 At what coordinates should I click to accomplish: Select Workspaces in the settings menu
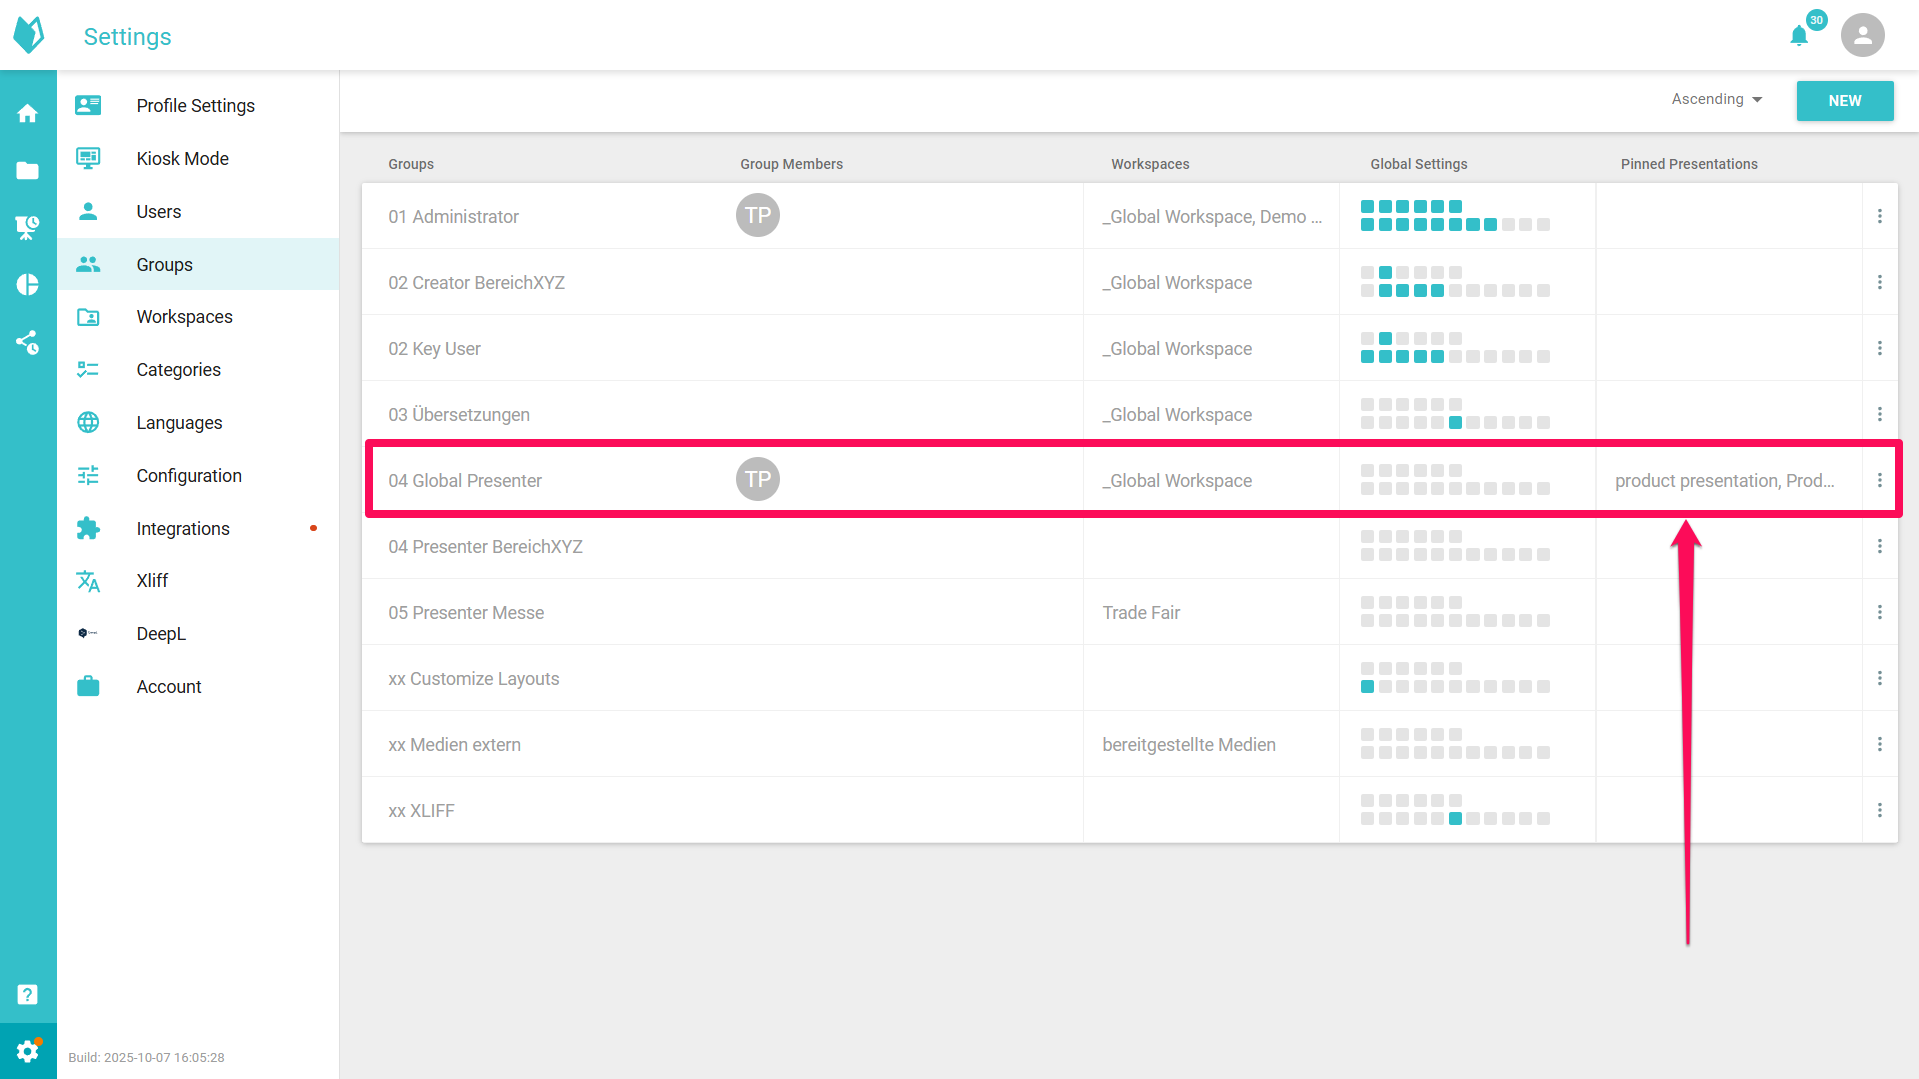(x=184, y=317)
